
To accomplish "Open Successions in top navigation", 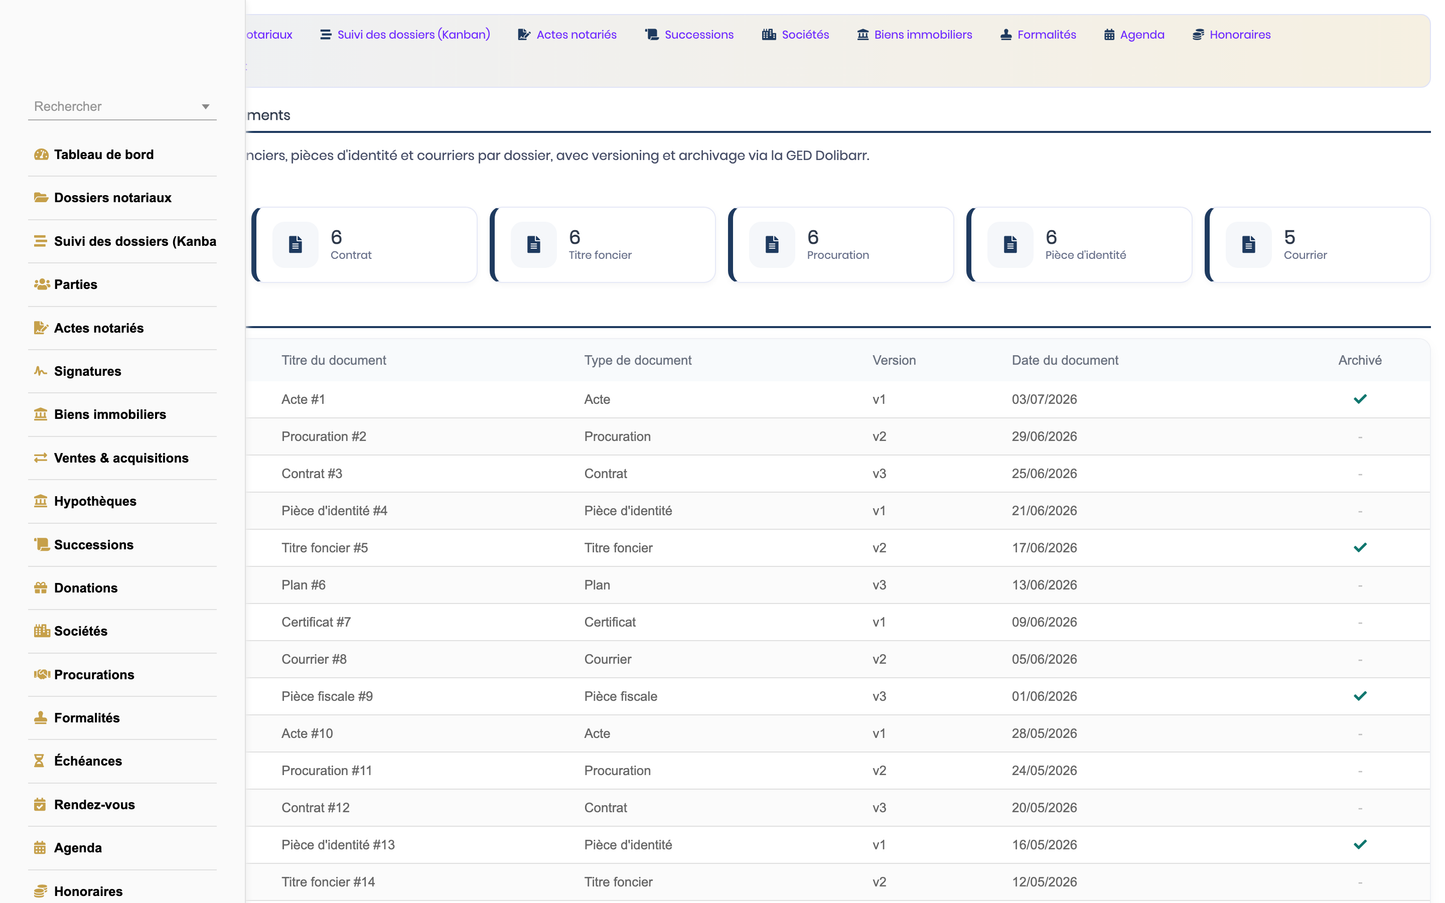I will click(689, 35).
